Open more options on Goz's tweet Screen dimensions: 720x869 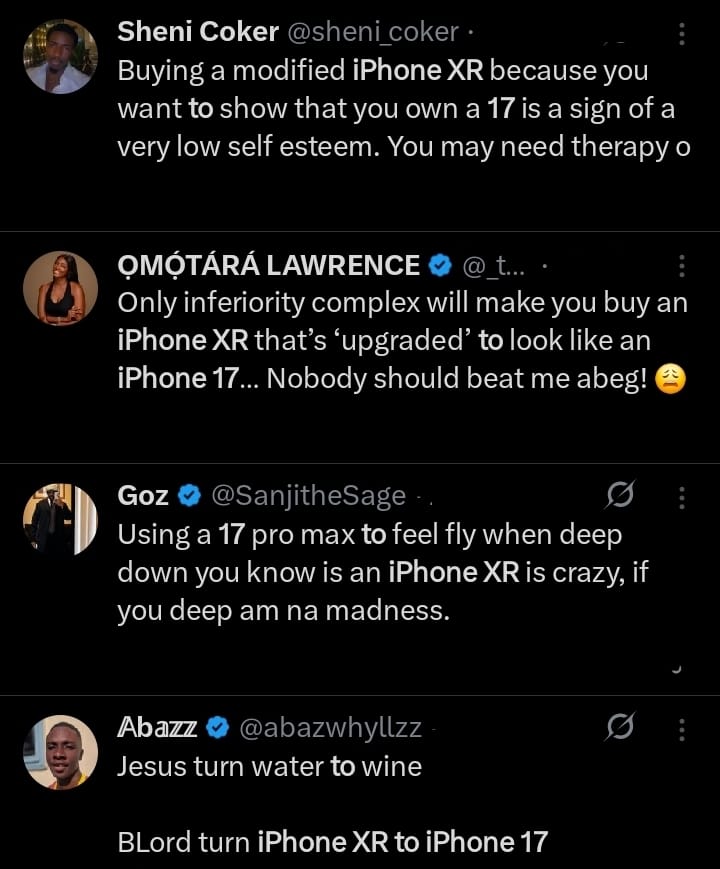(x=682, y=497)
